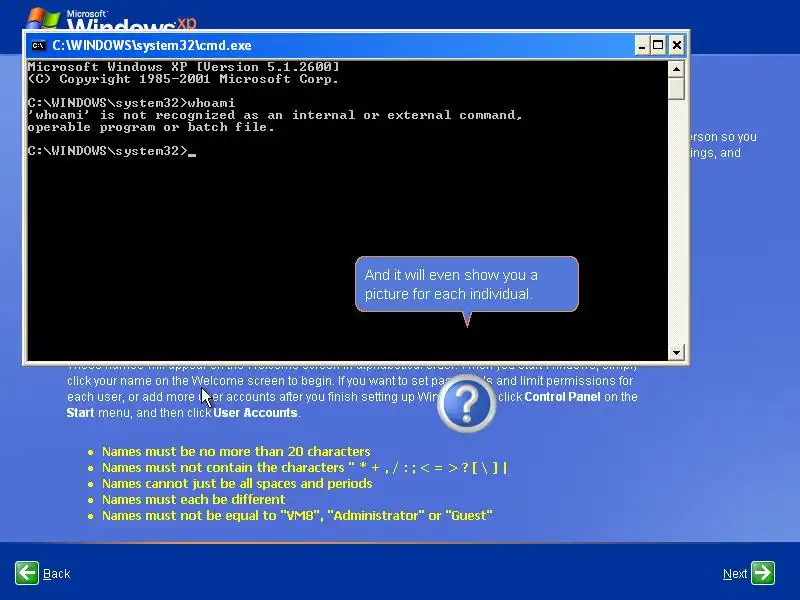The image size is (800, 600).
Task: Minimize the cmd.exe window
Action: click(642, 45)
